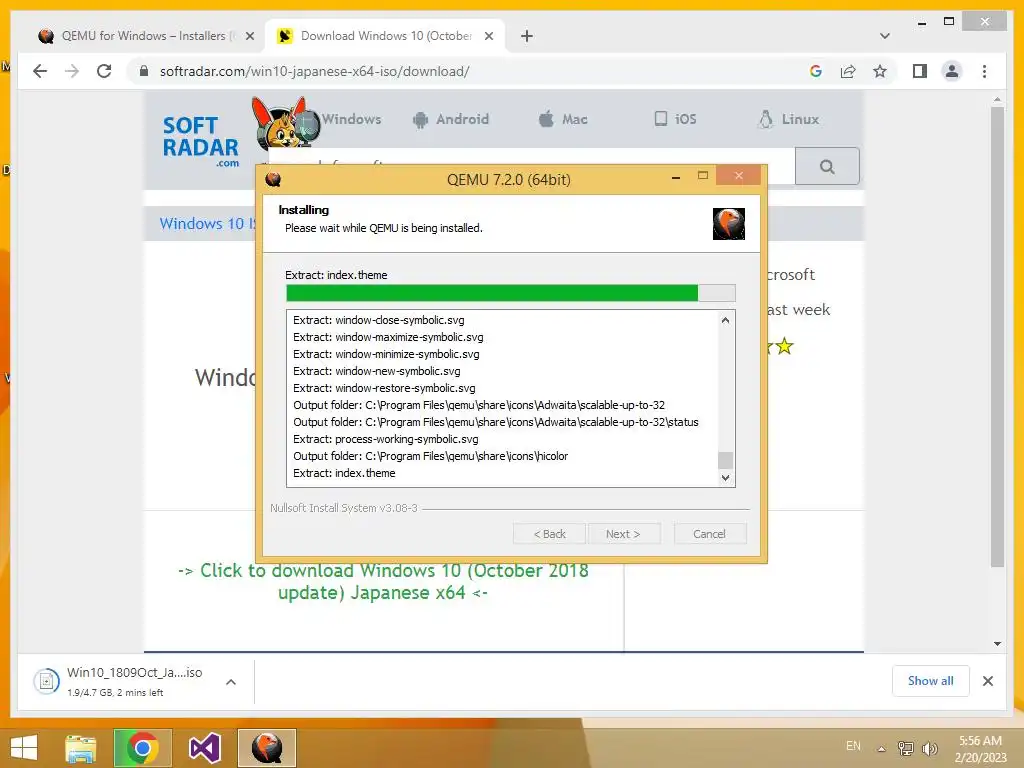Click the SoftRadar search magnifier button
Viewport: 1024px width, 768px height.
pyautogui.click(x=827, y=167)
